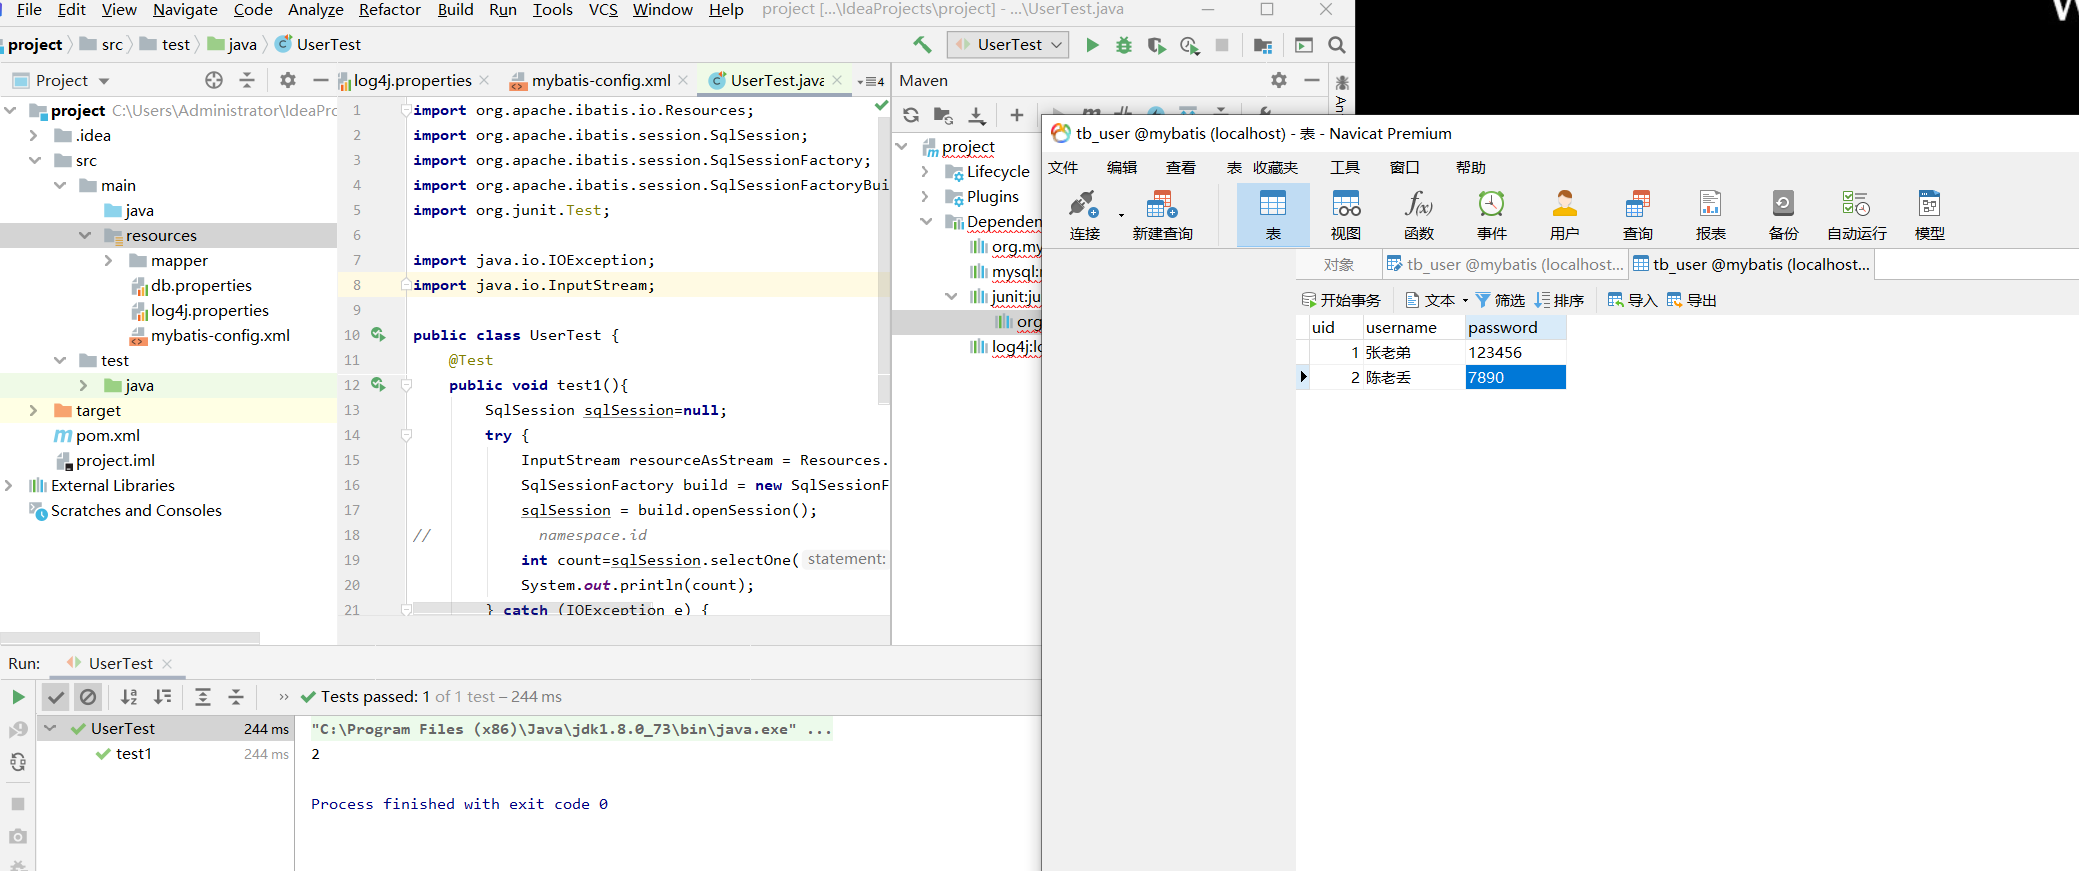Sort tests alphabetically in Run panel
2079x871 pixels.
[129, 697]
